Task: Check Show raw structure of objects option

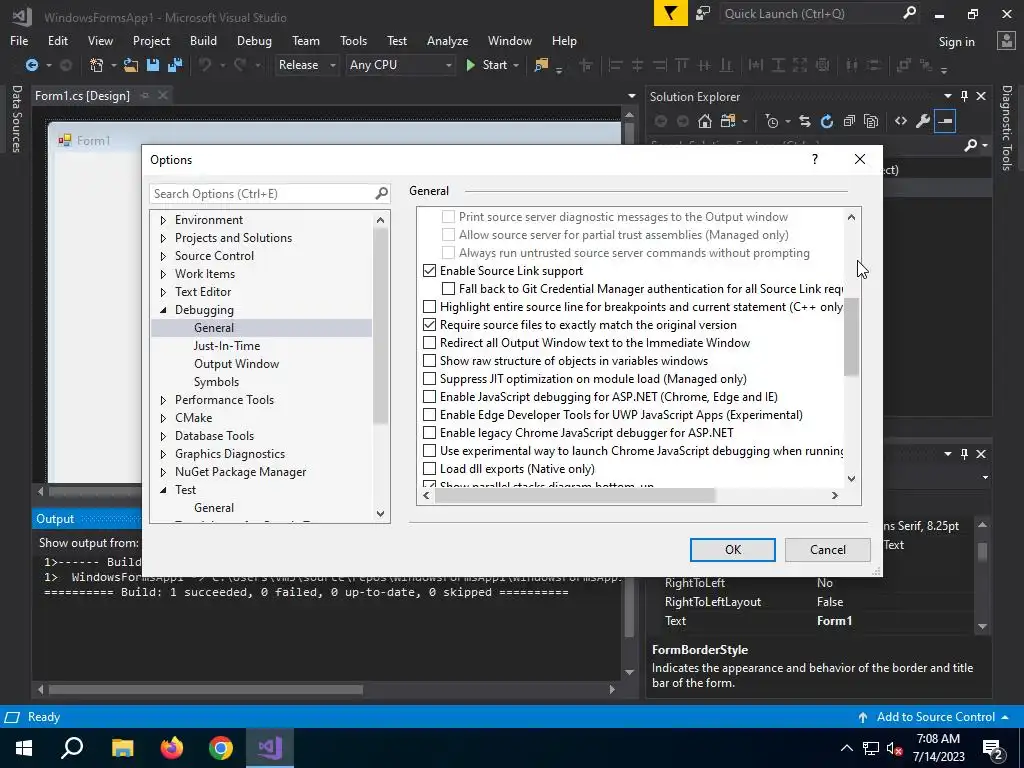Action: [x=429, y=360]
